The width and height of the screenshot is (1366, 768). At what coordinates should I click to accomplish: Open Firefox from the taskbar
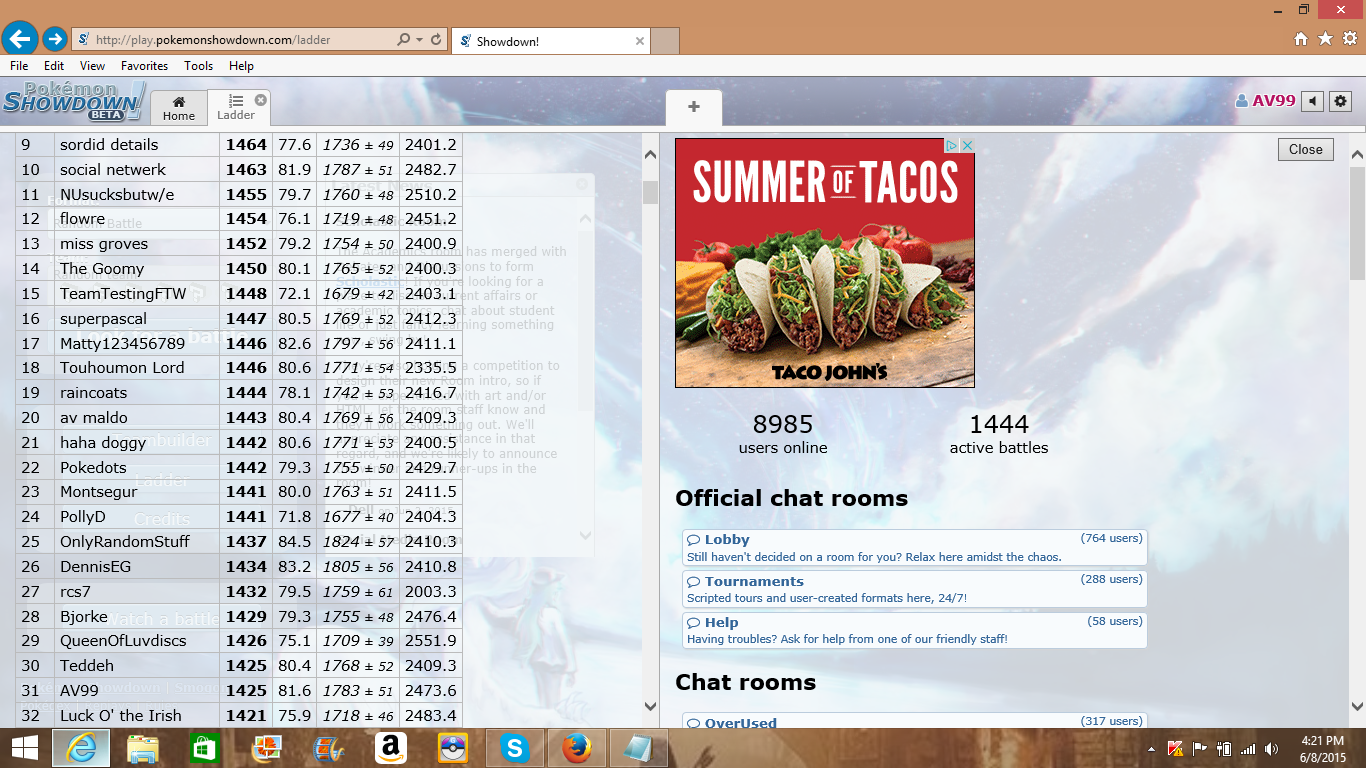coord(576,747)
